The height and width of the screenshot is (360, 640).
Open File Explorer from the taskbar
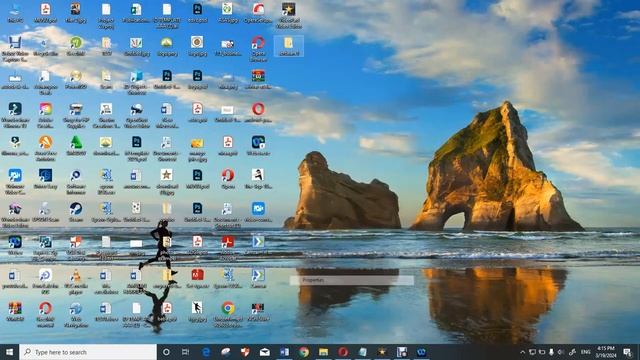pyautogui.click(x=323, y=352)
